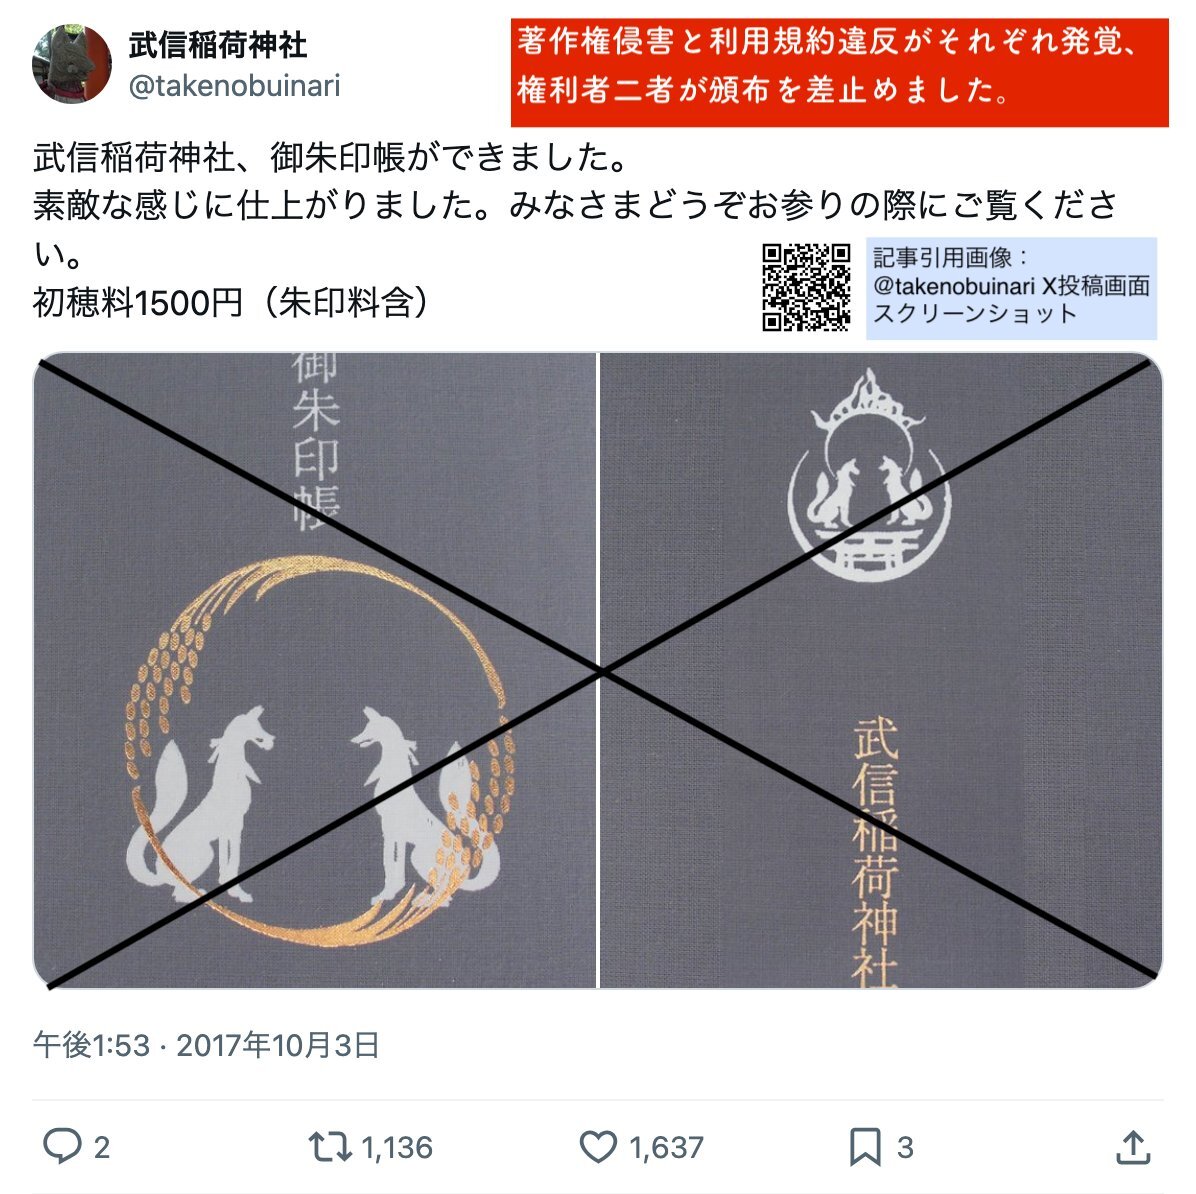Open the 武信稲荷神社 profile avatar
1196x1194 pixels.
(x=72, y=63)
